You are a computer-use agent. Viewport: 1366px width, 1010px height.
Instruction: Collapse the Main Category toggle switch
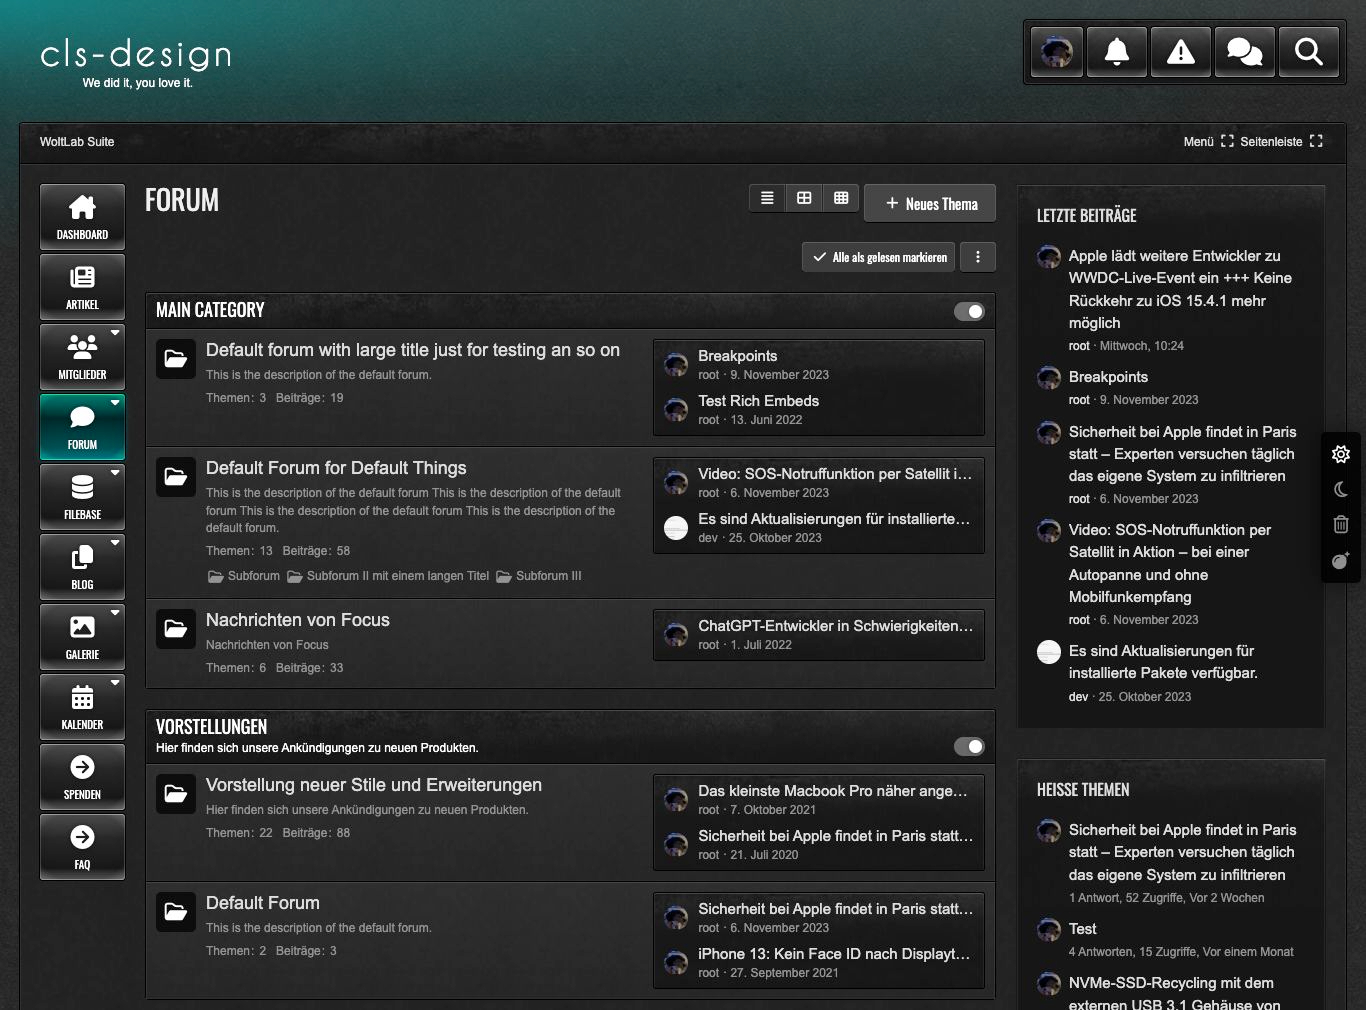tap(969, 311)
